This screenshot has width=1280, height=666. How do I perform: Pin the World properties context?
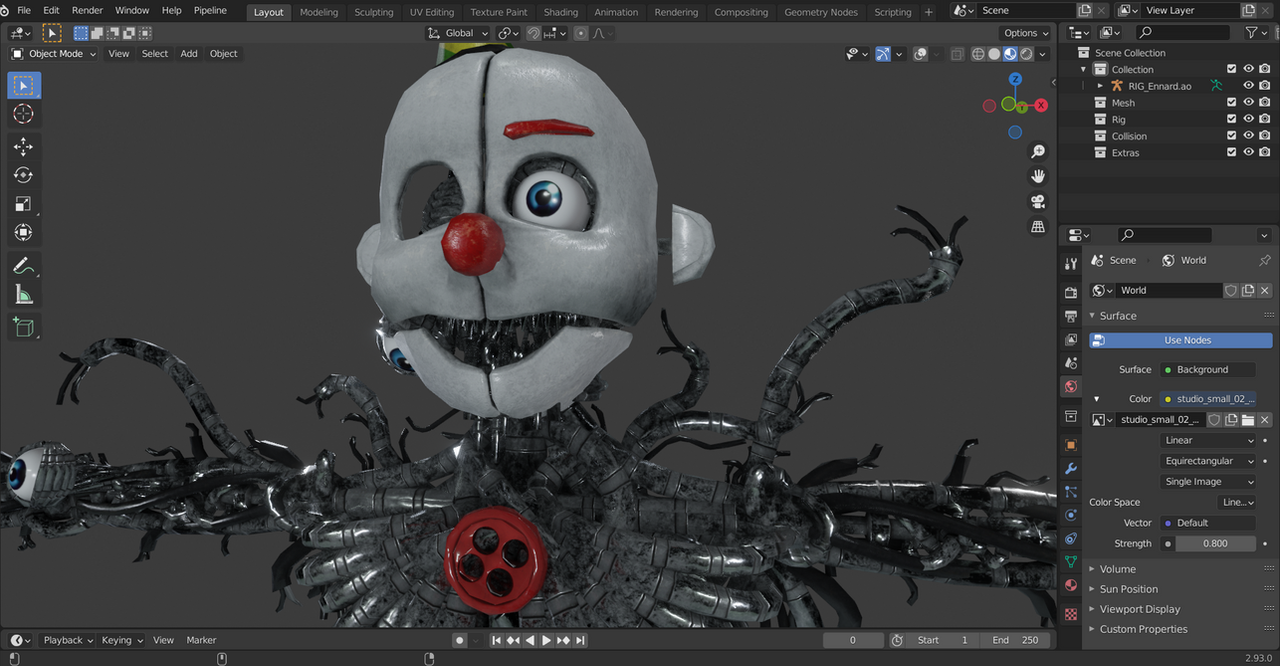pos(1264,260)
